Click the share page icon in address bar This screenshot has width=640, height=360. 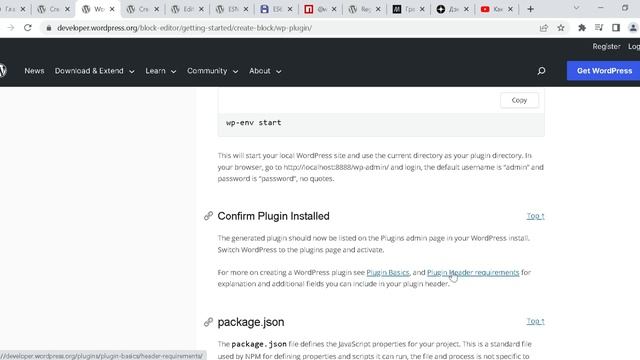click(x=544, y=28)
